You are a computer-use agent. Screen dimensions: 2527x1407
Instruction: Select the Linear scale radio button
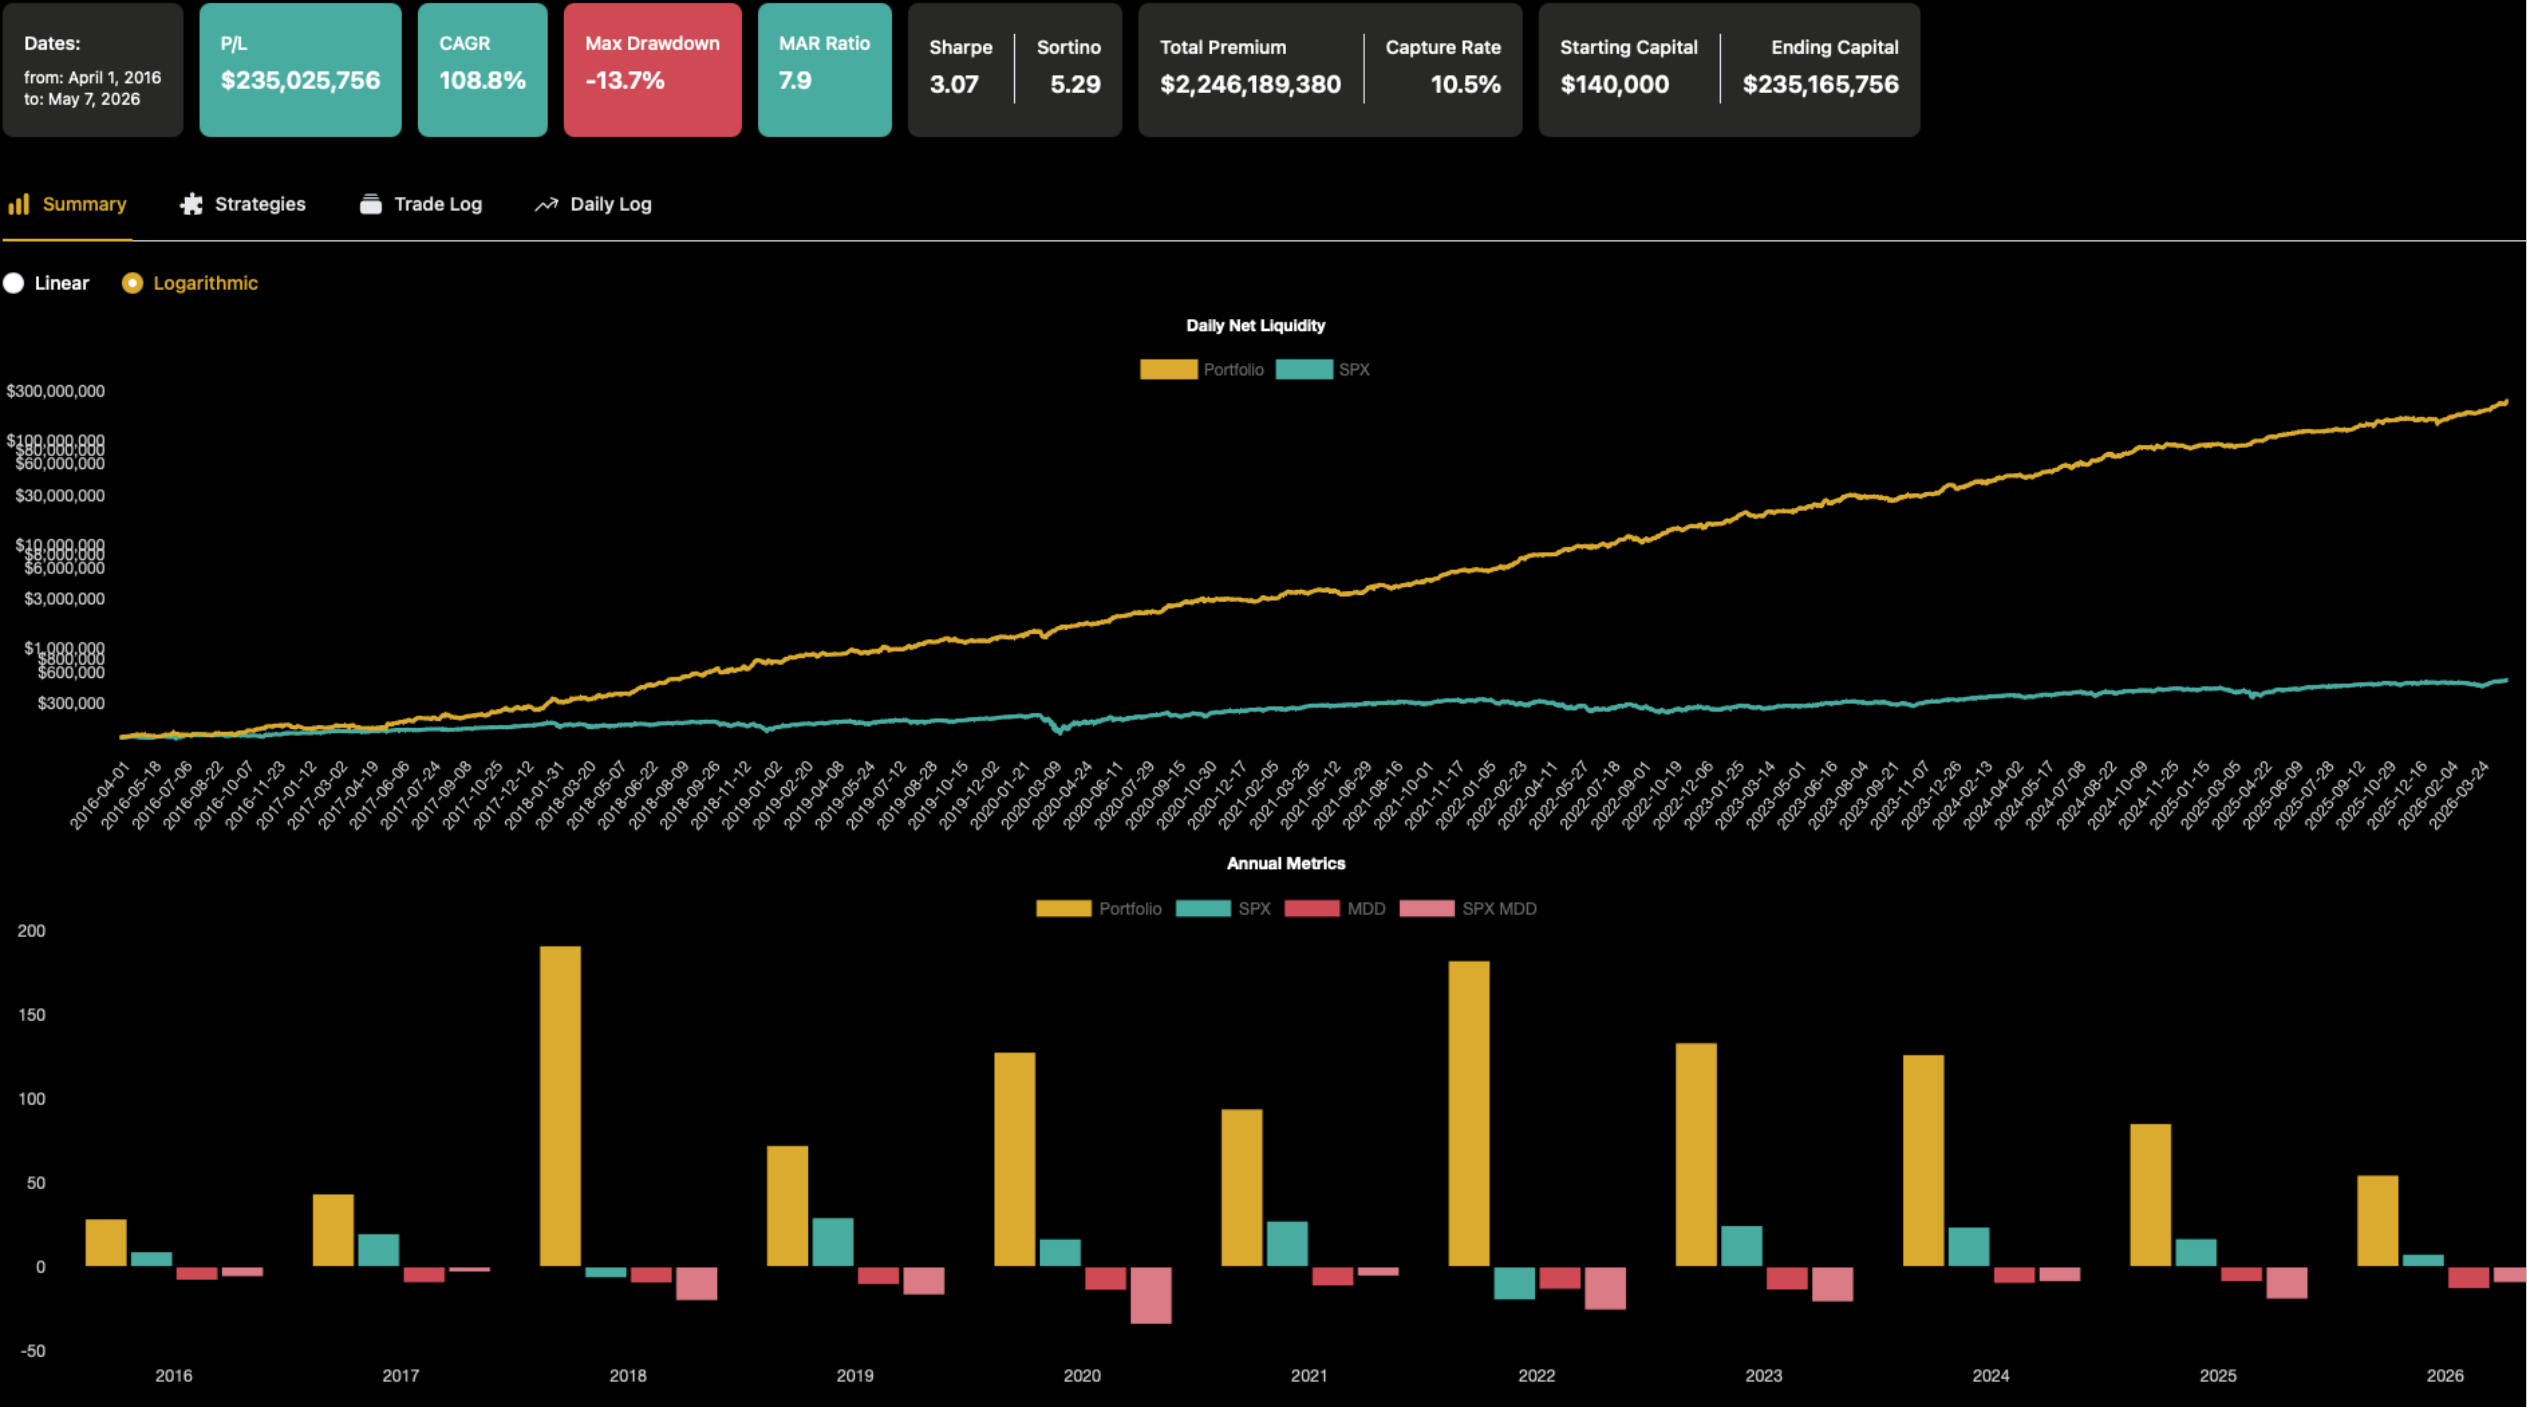coord(14,283)
